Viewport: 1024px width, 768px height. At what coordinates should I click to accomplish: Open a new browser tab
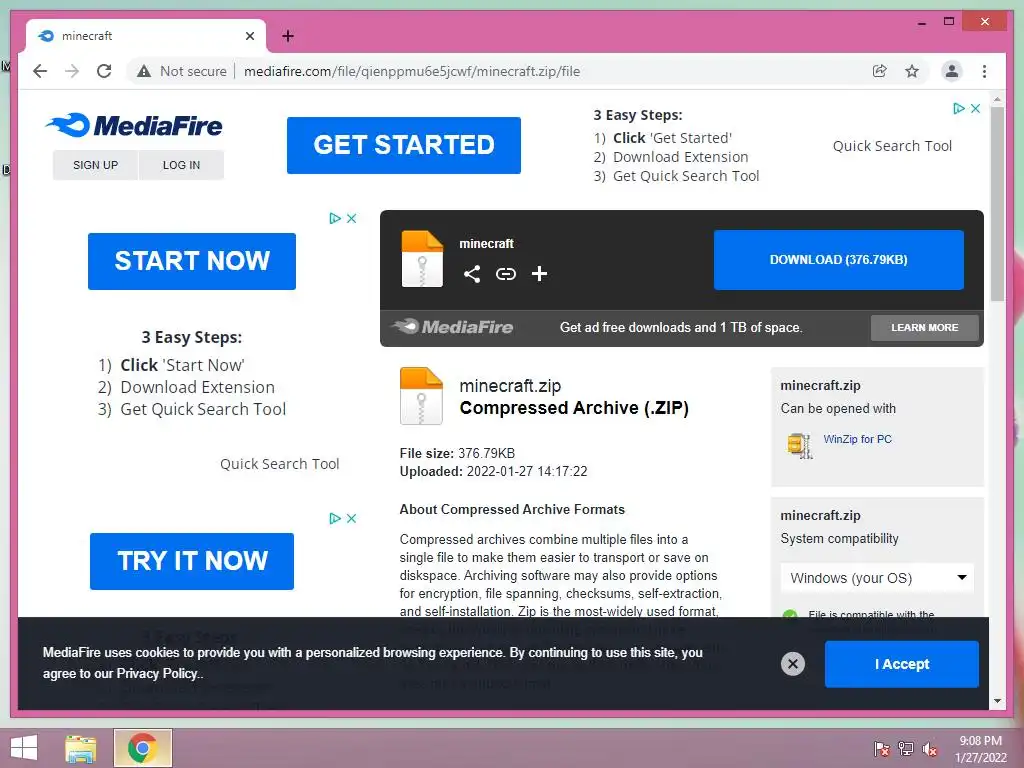click(x=288, y=36)
